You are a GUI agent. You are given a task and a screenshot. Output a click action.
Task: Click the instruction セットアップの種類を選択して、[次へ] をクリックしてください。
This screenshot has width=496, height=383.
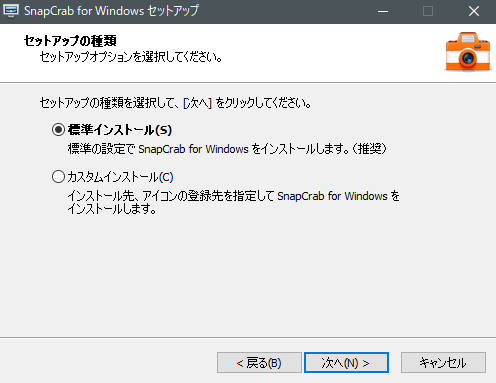click(x=175, y=102)
